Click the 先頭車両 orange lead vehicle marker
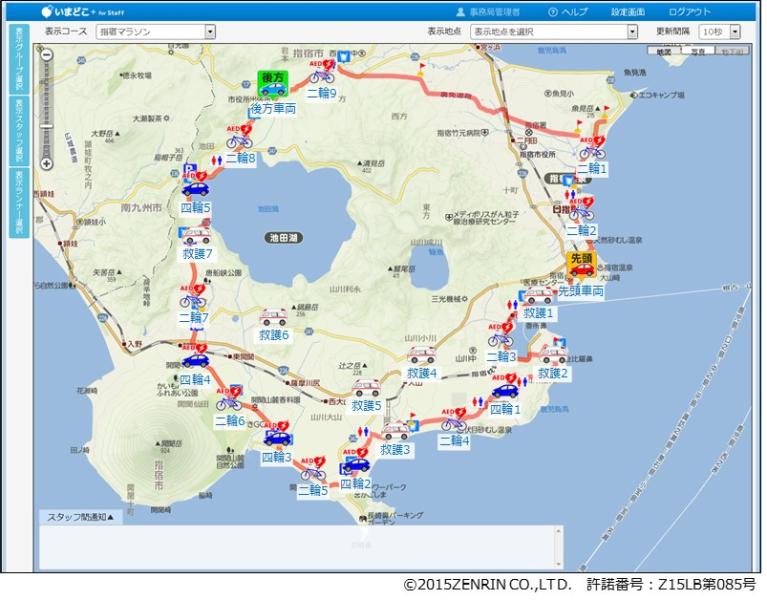The width and height of the screenshot is (767, 600). tap(581, 264)
